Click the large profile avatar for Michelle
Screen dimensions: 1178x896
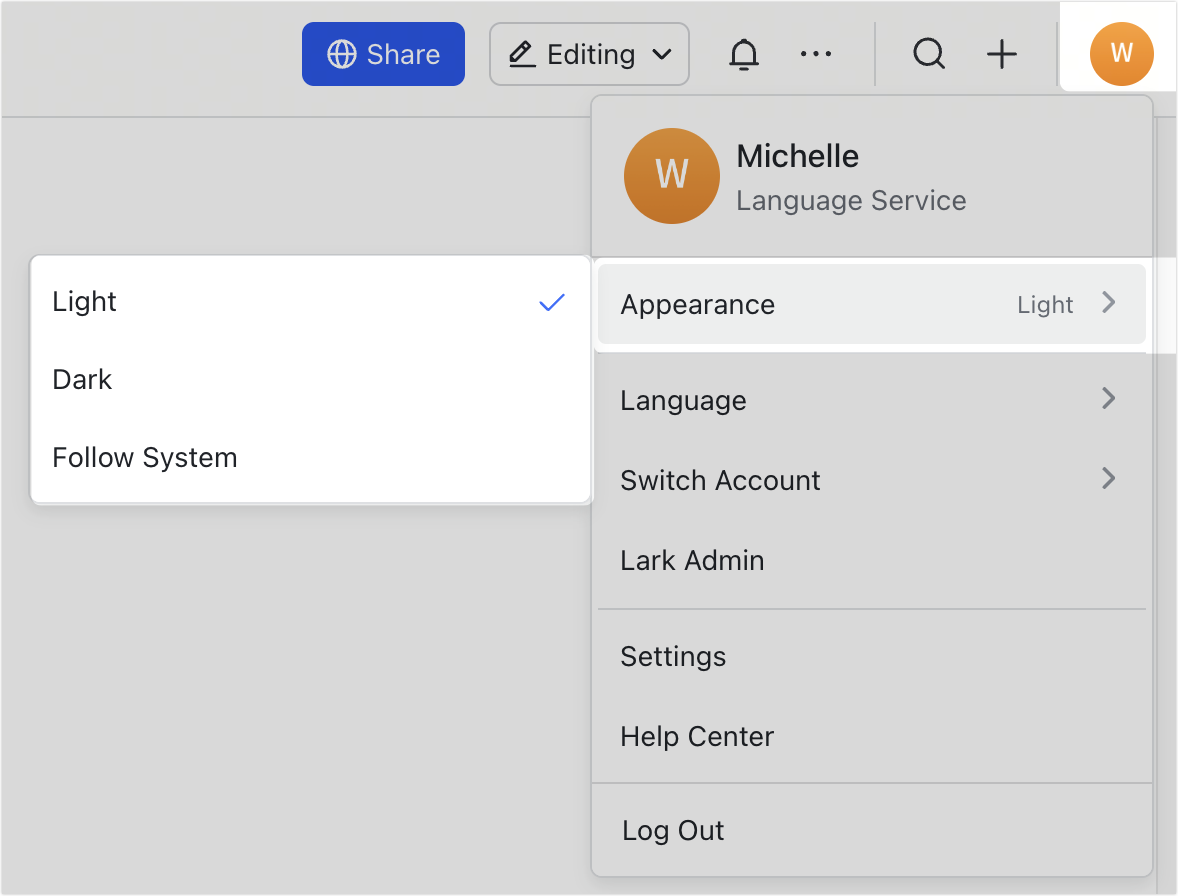(671, 176)
